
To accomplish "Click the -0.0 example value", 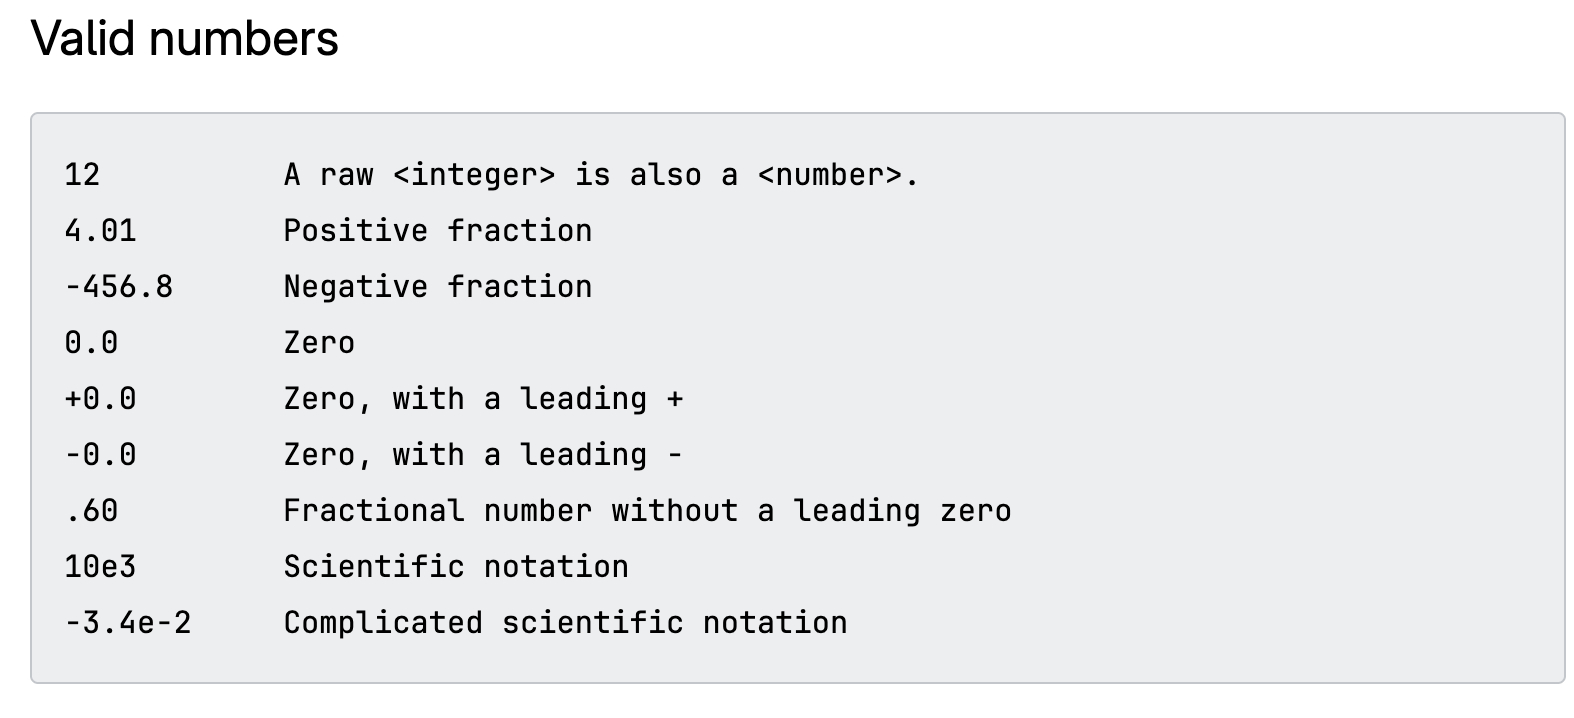I will point(100,455).
